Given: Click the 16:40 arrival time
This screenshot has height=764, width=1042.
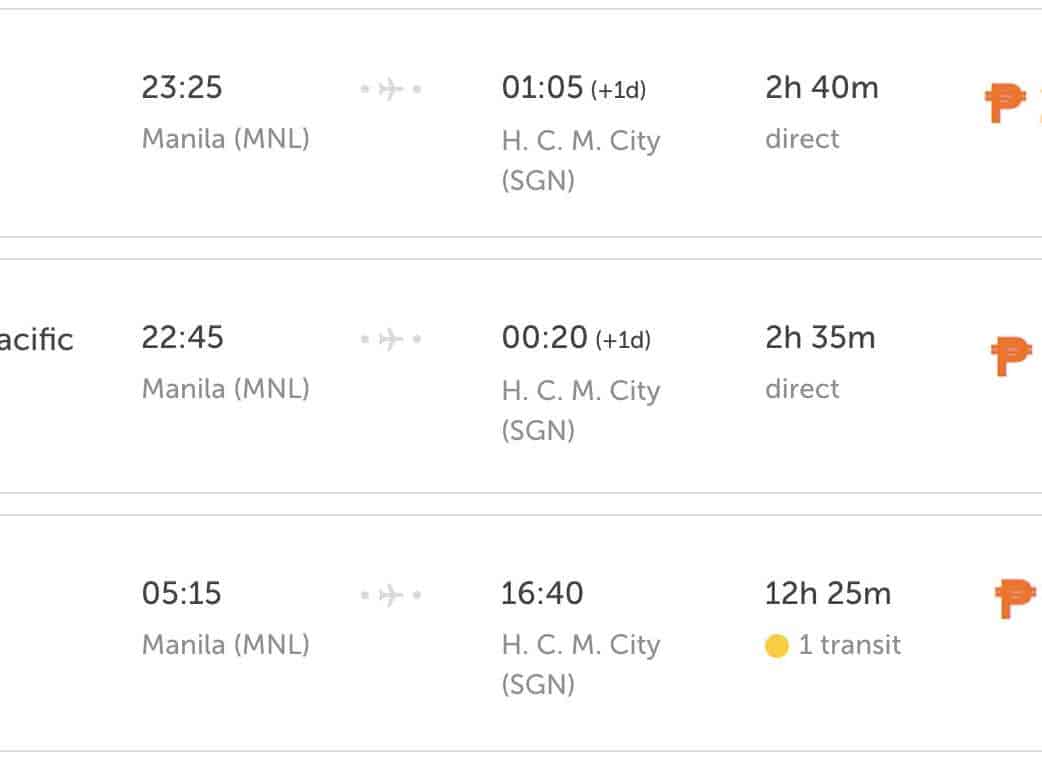Looking at the screenshot, I should click(x=542, y=594).
